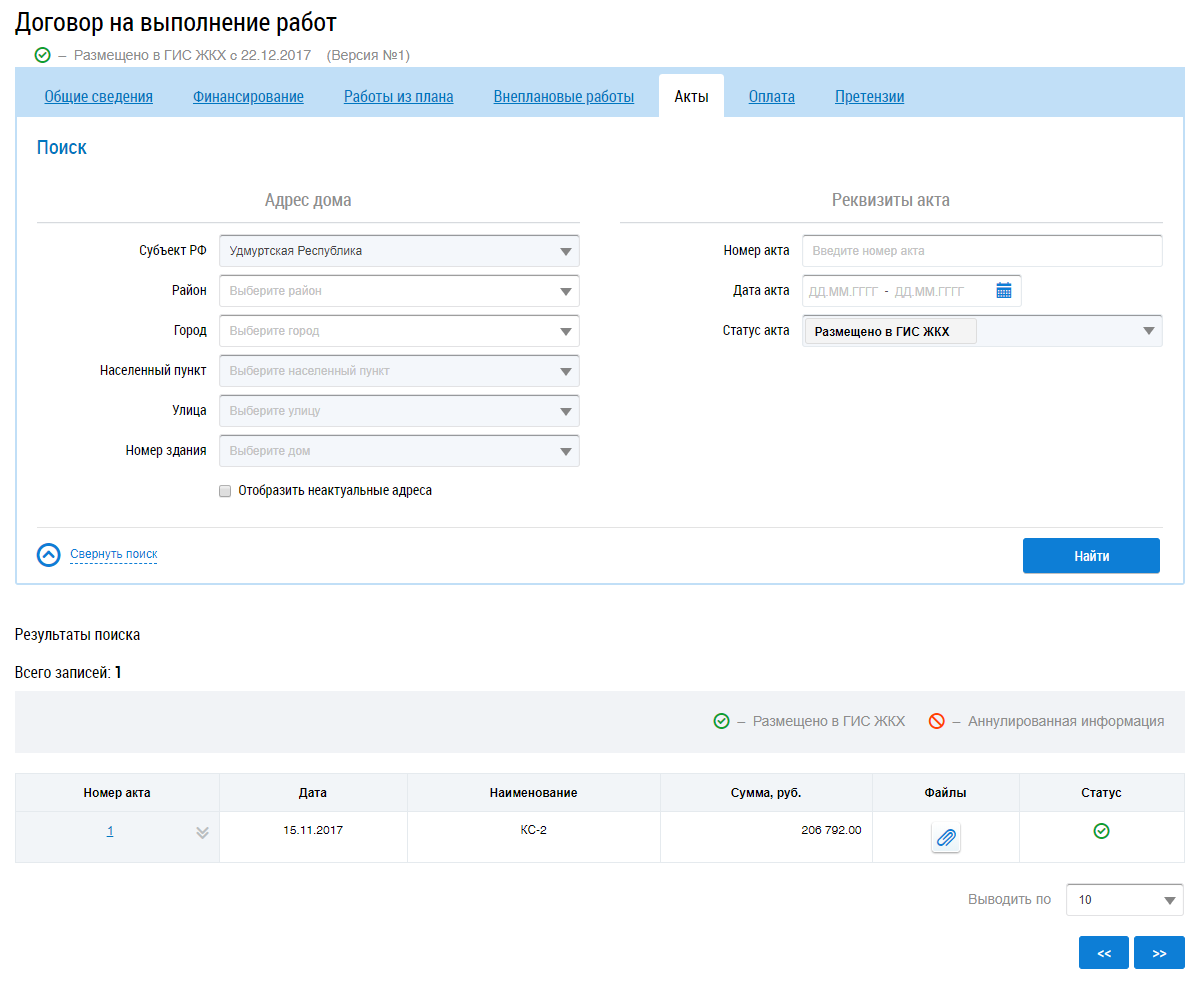Change 'Выводить по' page size dropdown
1200x983 pixels.
(x=1124, y=900)
